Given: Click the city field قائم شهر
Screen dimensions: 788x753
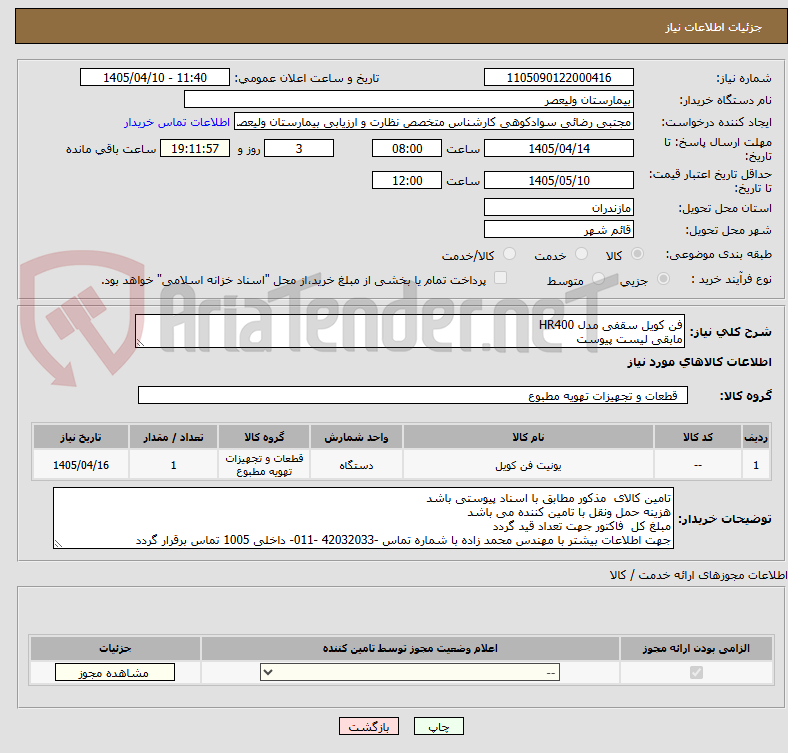Looking at the screenshot, I should [559, 229].
